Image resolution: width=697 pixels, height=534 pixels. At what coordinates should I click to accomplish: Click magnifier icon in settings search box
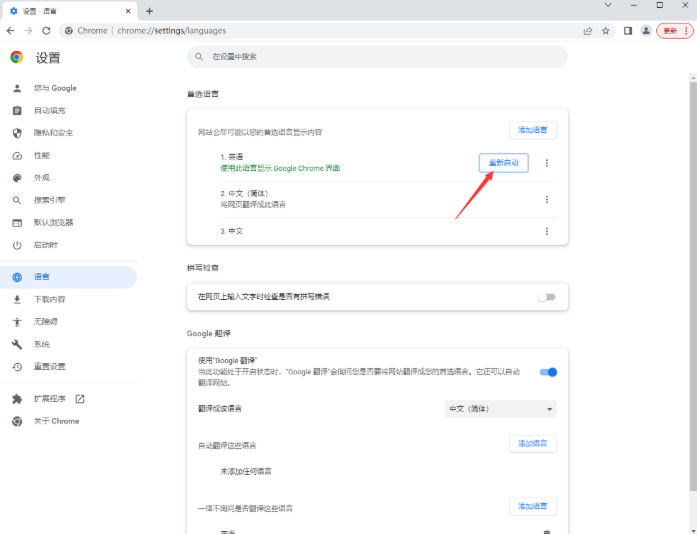[x=199, y=57]
